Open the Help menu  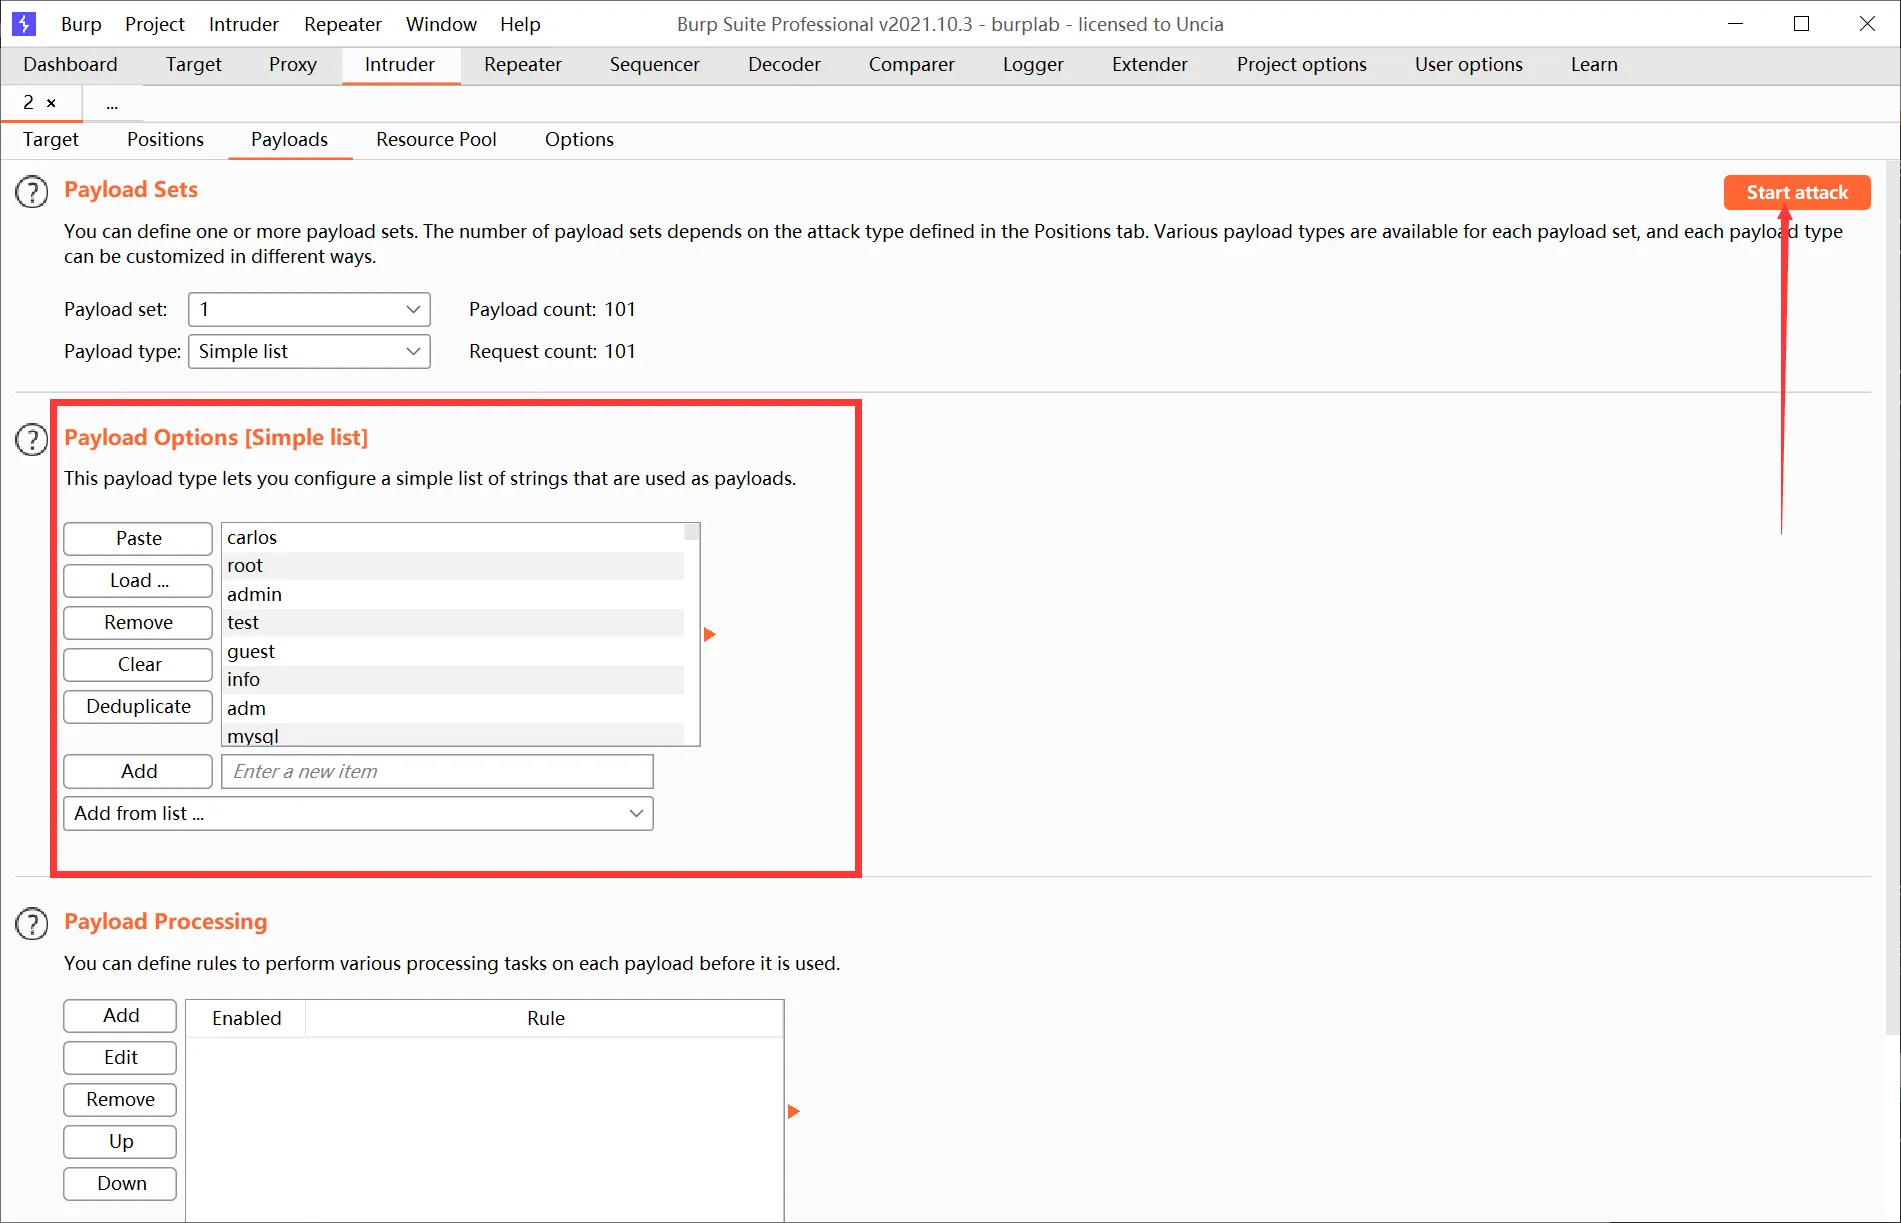click(x=520, y=24)
